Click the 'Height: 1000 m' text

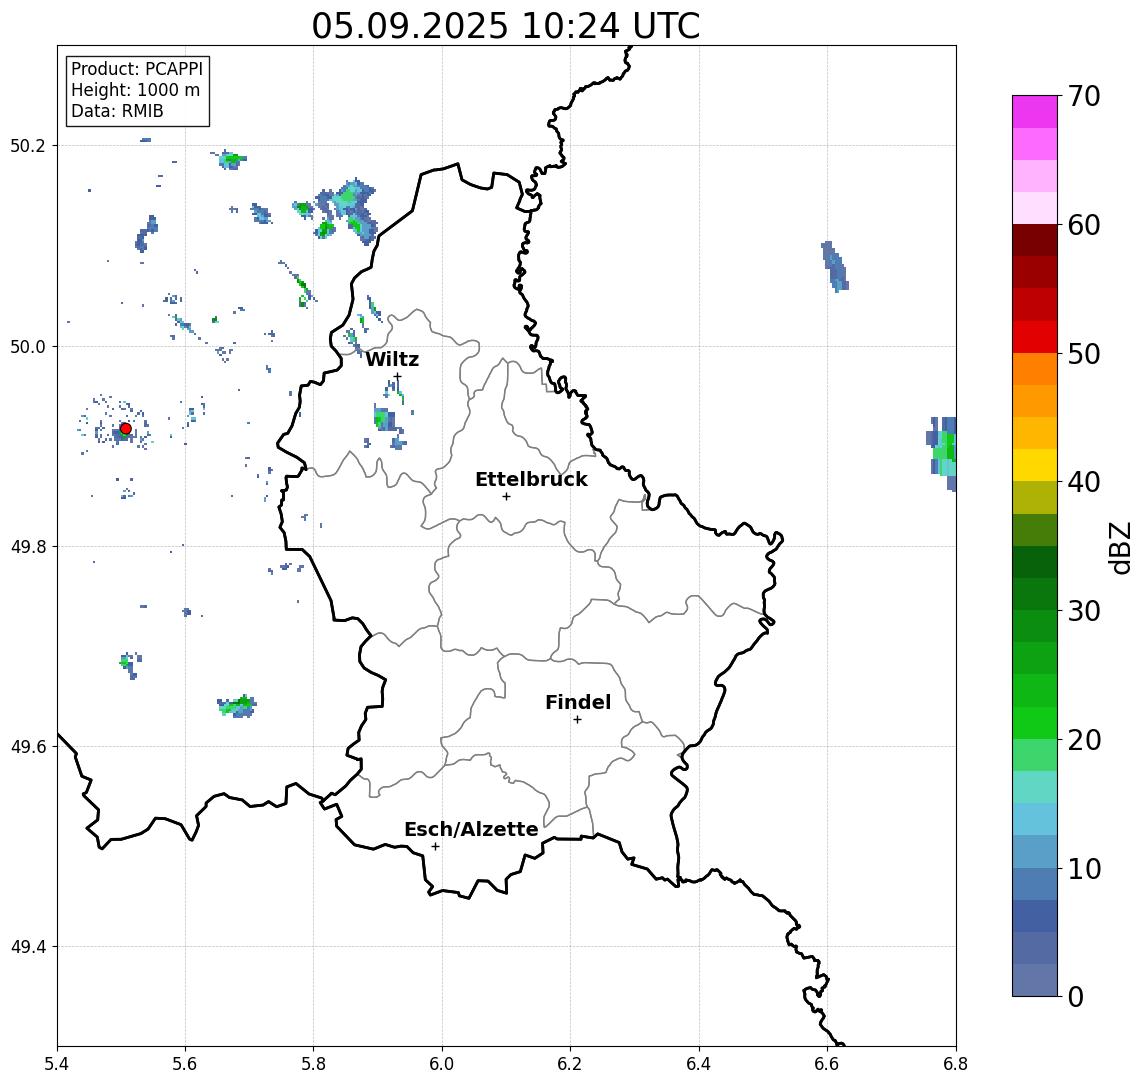click(x=135, y=90)
